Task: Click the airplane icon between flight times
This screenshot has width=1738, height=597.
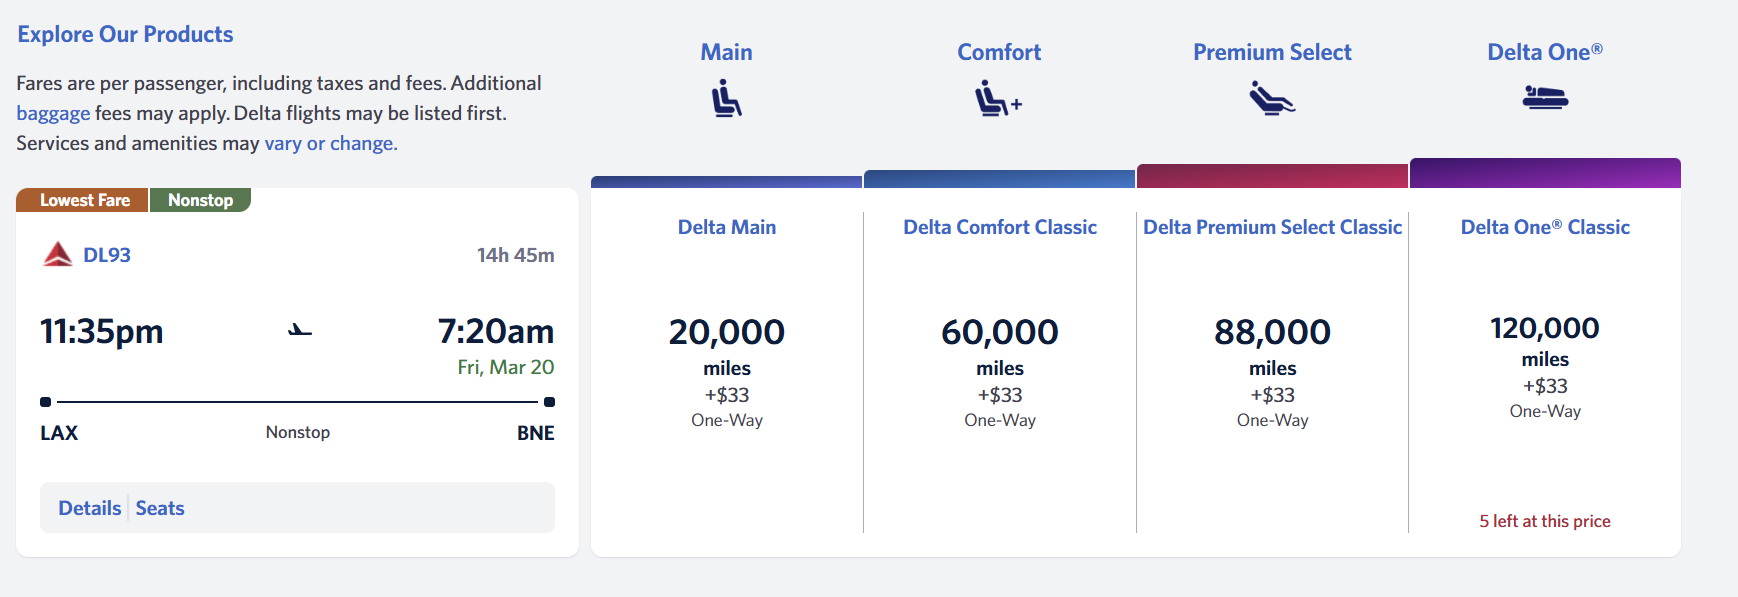Action: point(300,330)
